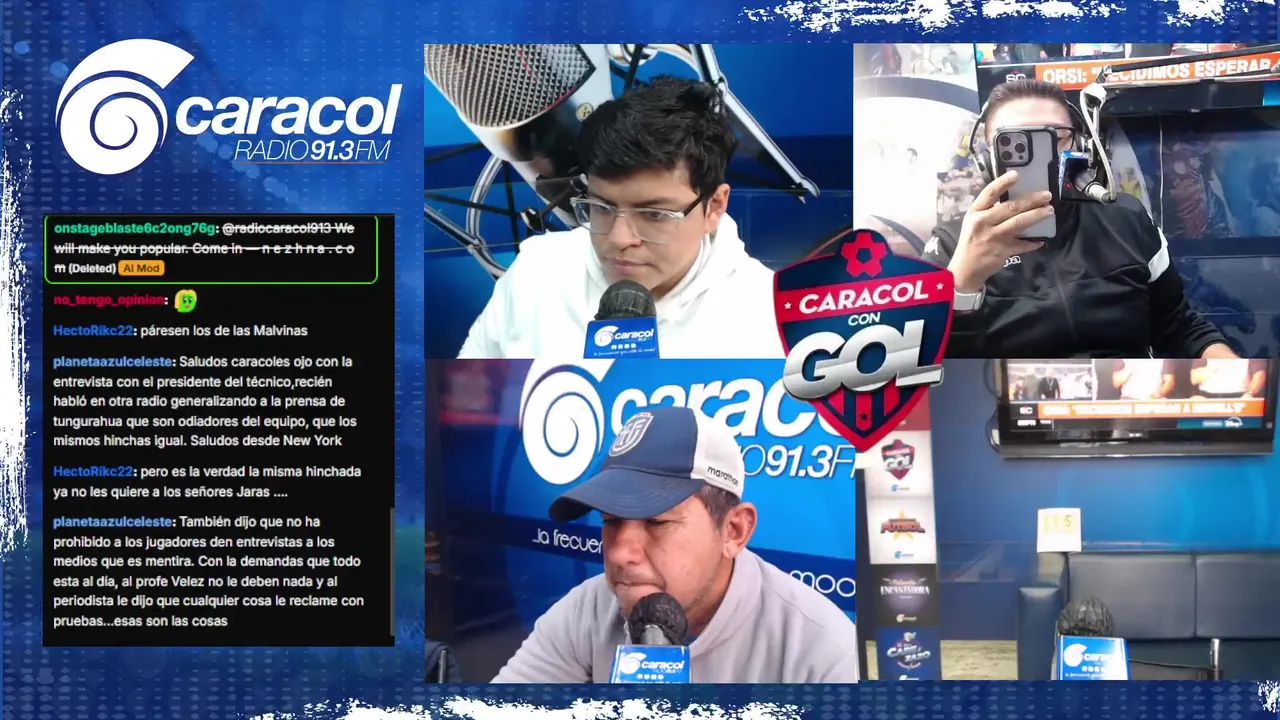
Task: Select the text 'párense los de las Malvinas'
Action: click(224, 330)
